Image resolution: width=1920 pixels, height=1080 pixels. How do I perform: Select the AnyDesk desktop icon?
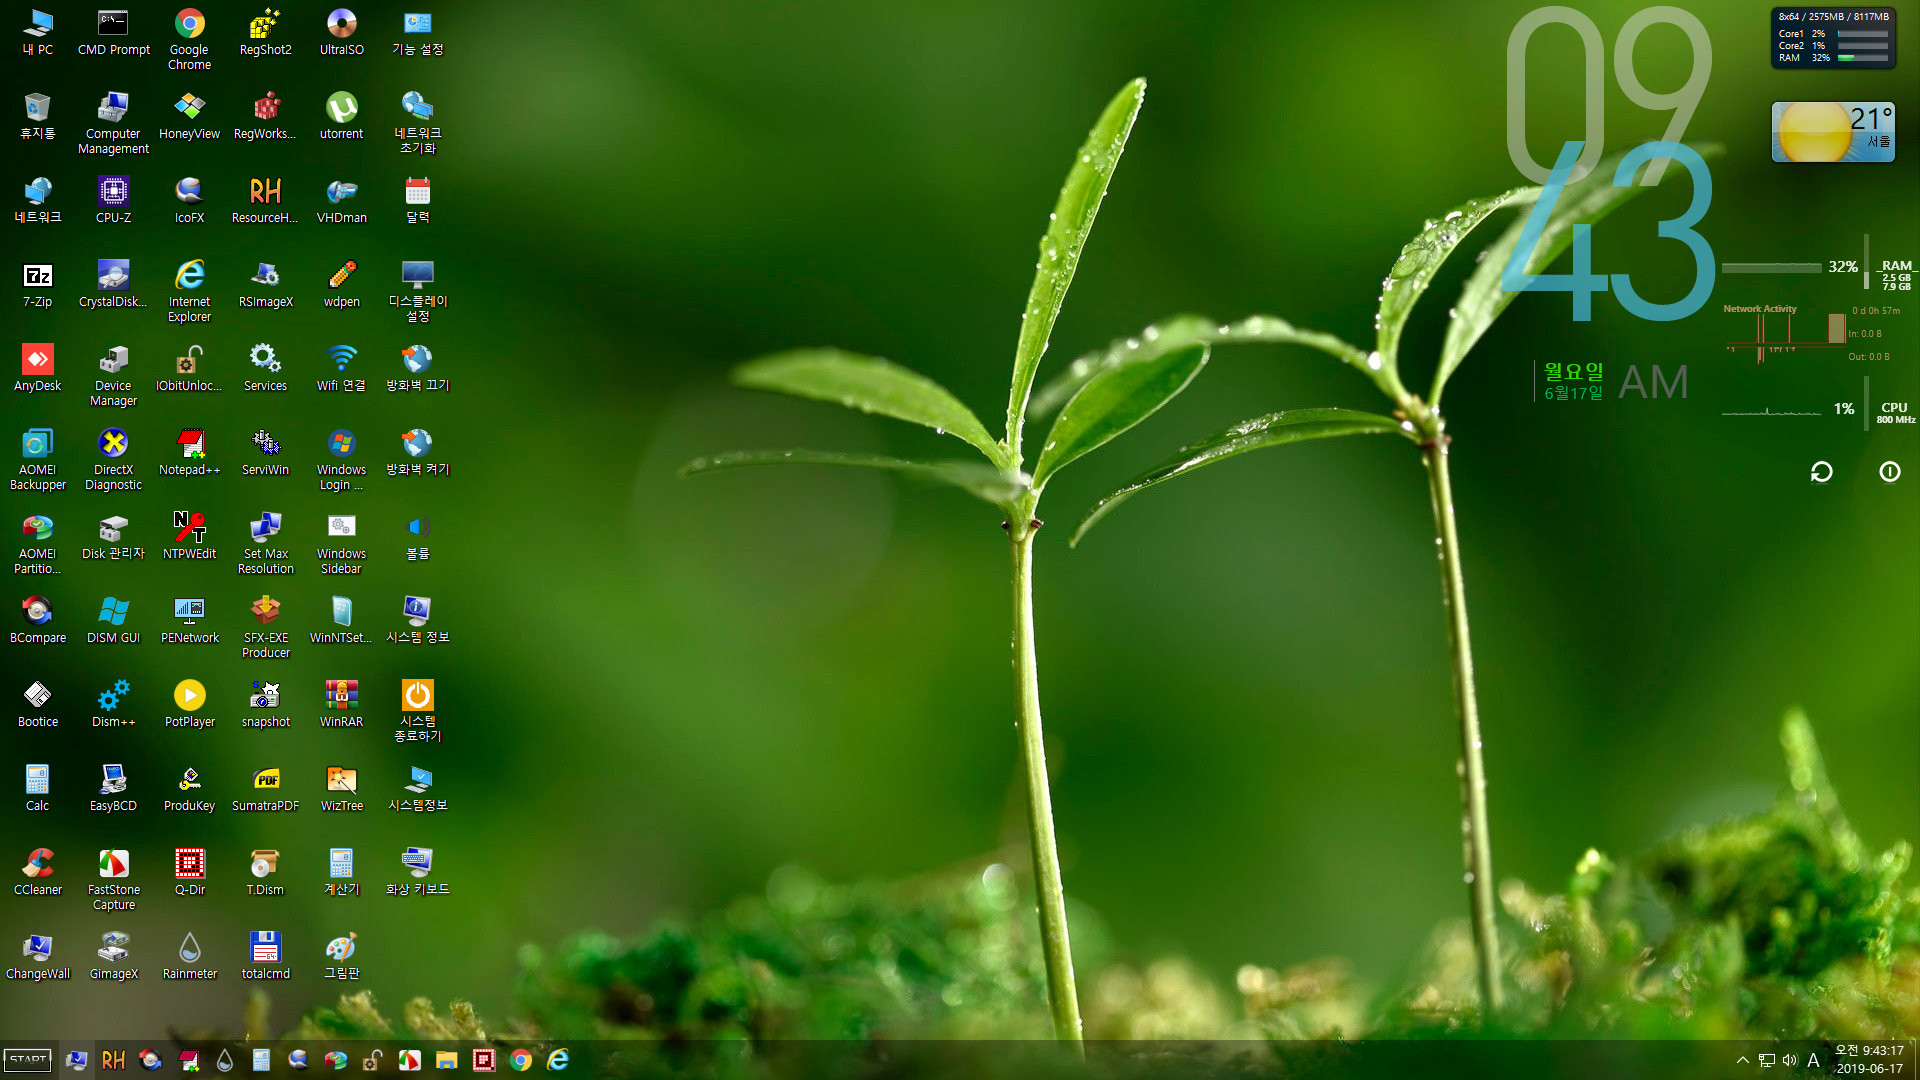click(37, 368)
